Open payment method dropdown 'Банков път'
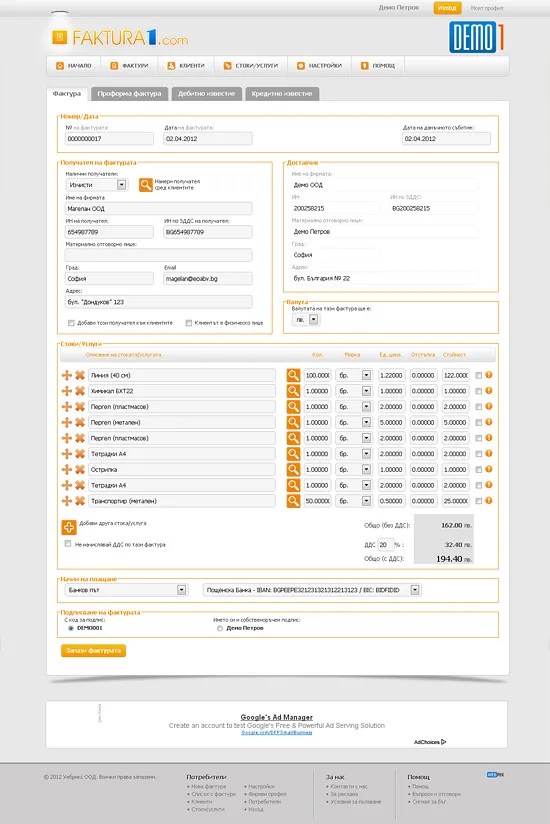The width and height of the screenshot is (550, 824). coord(126,590)
